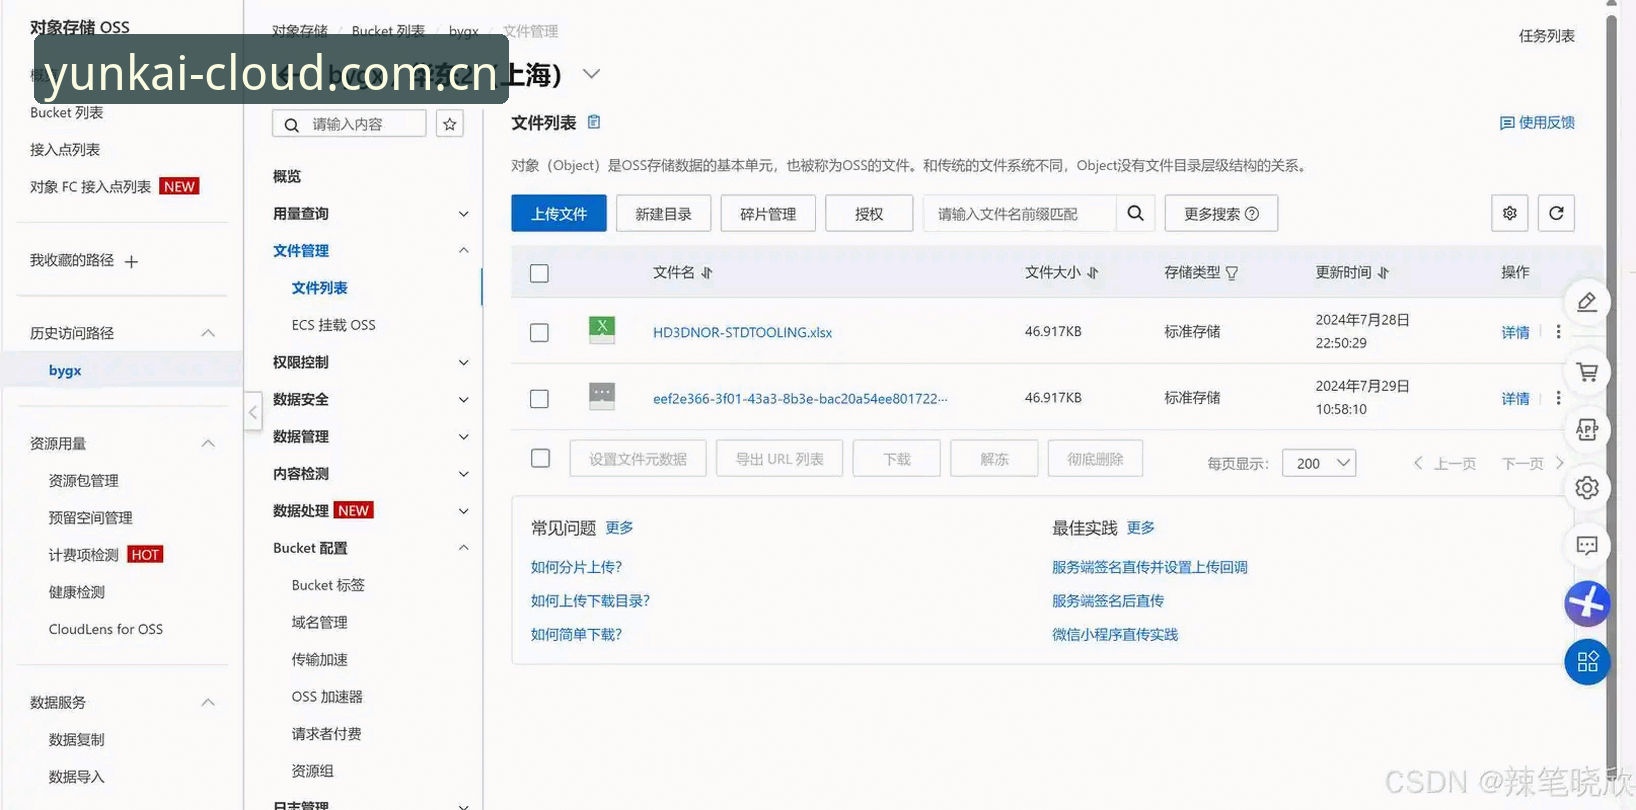Expand the 内容检测 menu section
Viewport: 1636px width, 810px height.
(x=463, y=474)
